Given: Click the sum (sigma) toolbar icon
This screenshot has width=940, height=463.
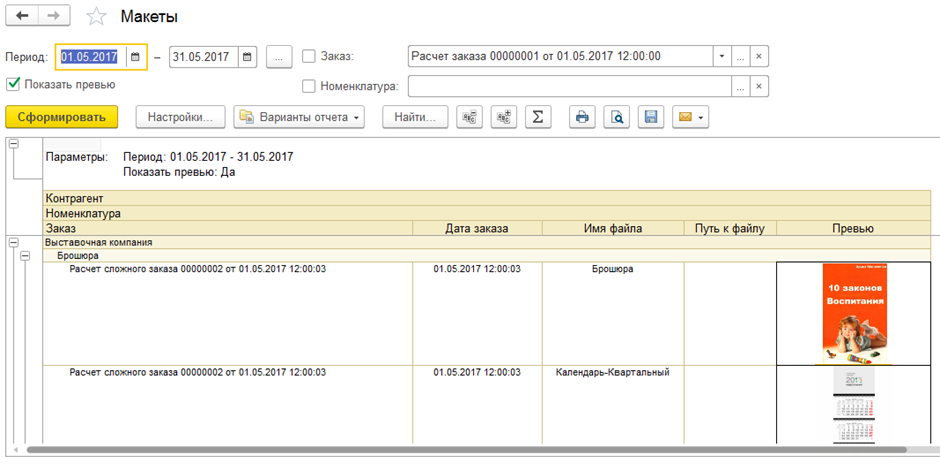Looking at the screenshot, I should point(537,117).
